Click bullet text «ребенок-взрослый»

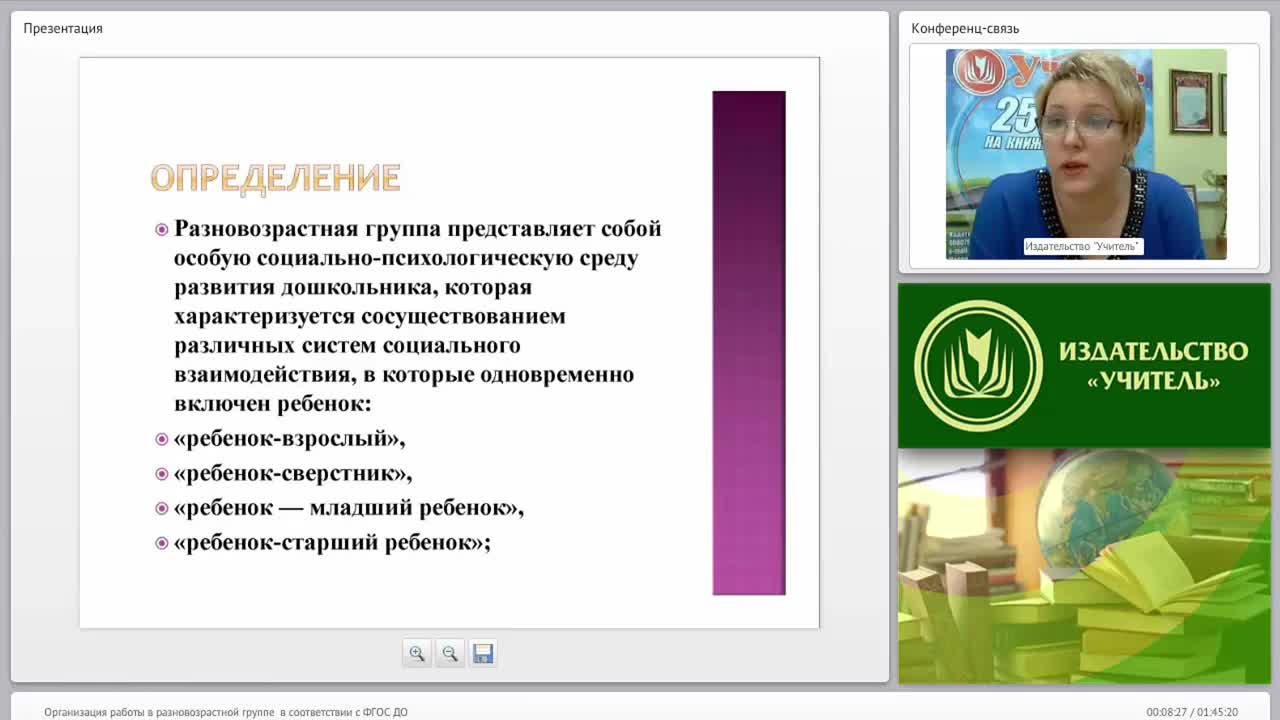coord(289,438)
